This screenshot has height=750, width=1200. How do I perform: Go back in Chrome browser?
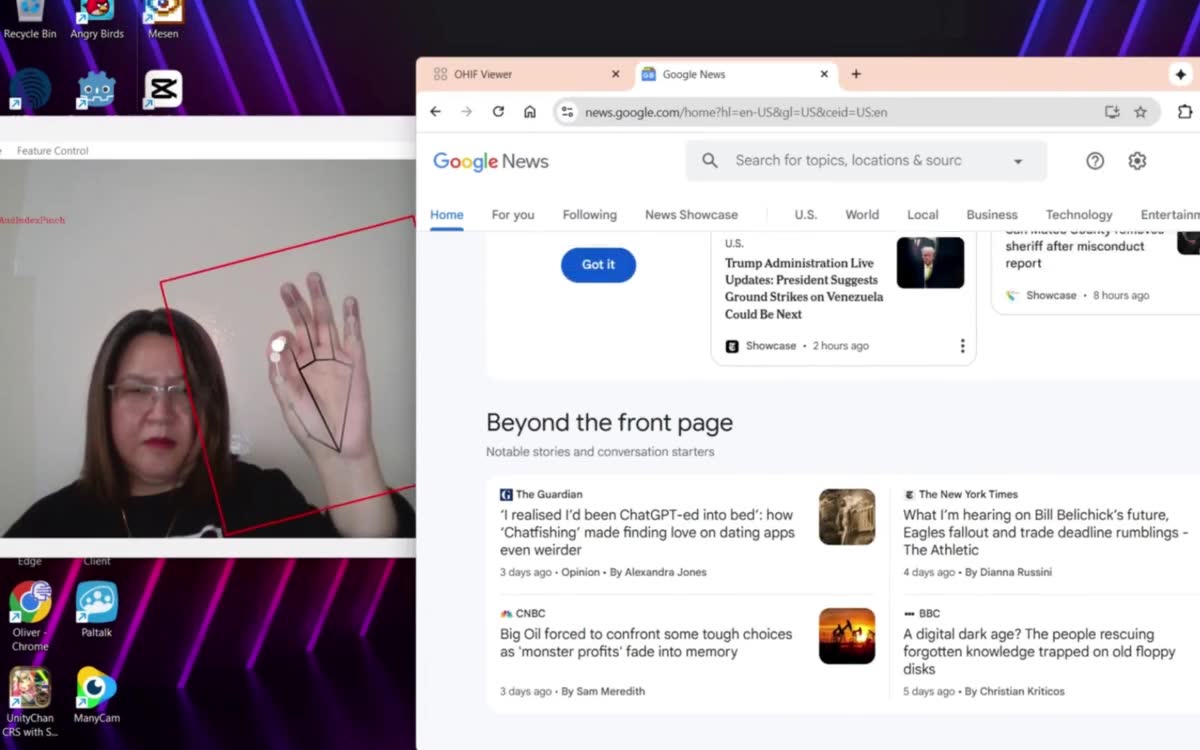(435, 112)
